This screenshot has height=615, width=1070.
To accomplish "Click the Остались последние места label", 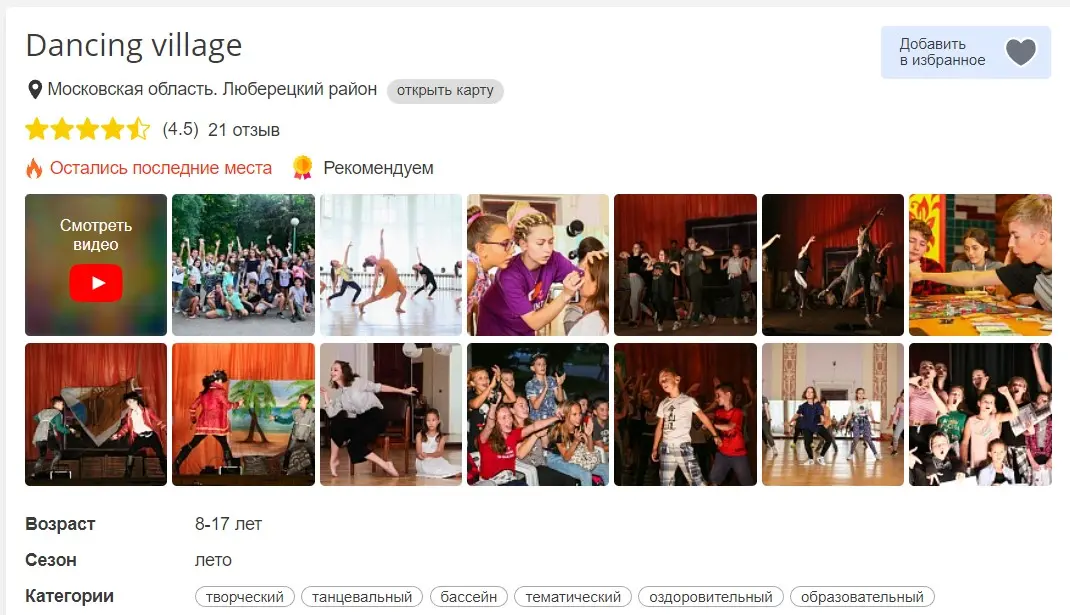I will [161, 168].
